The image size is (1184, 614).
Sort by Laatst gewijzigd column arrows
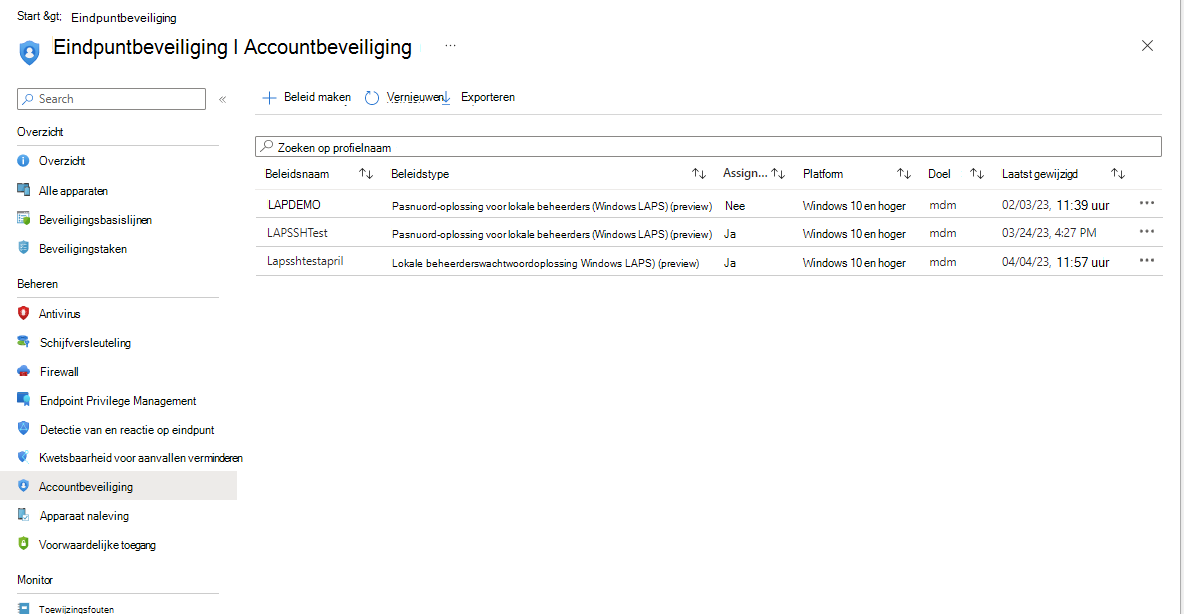[1118, 174]
